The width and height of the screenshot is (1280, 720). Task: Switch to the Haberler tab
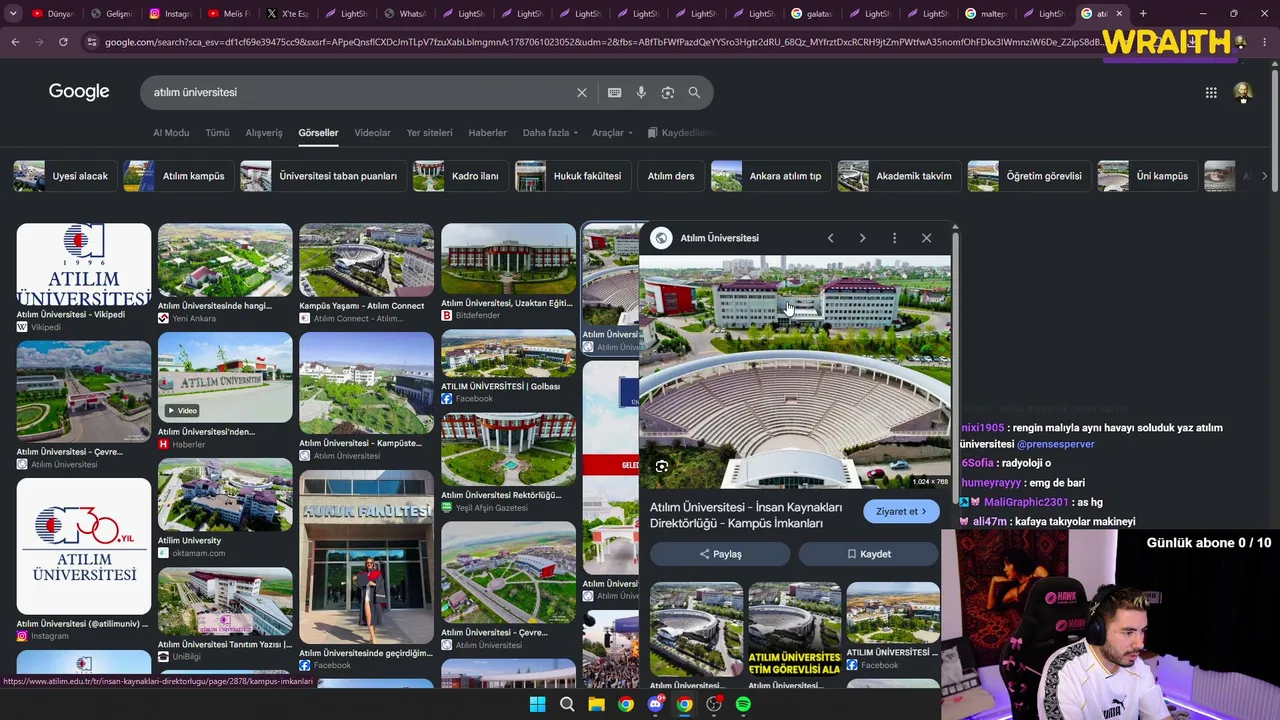click(x=488, y=133)
